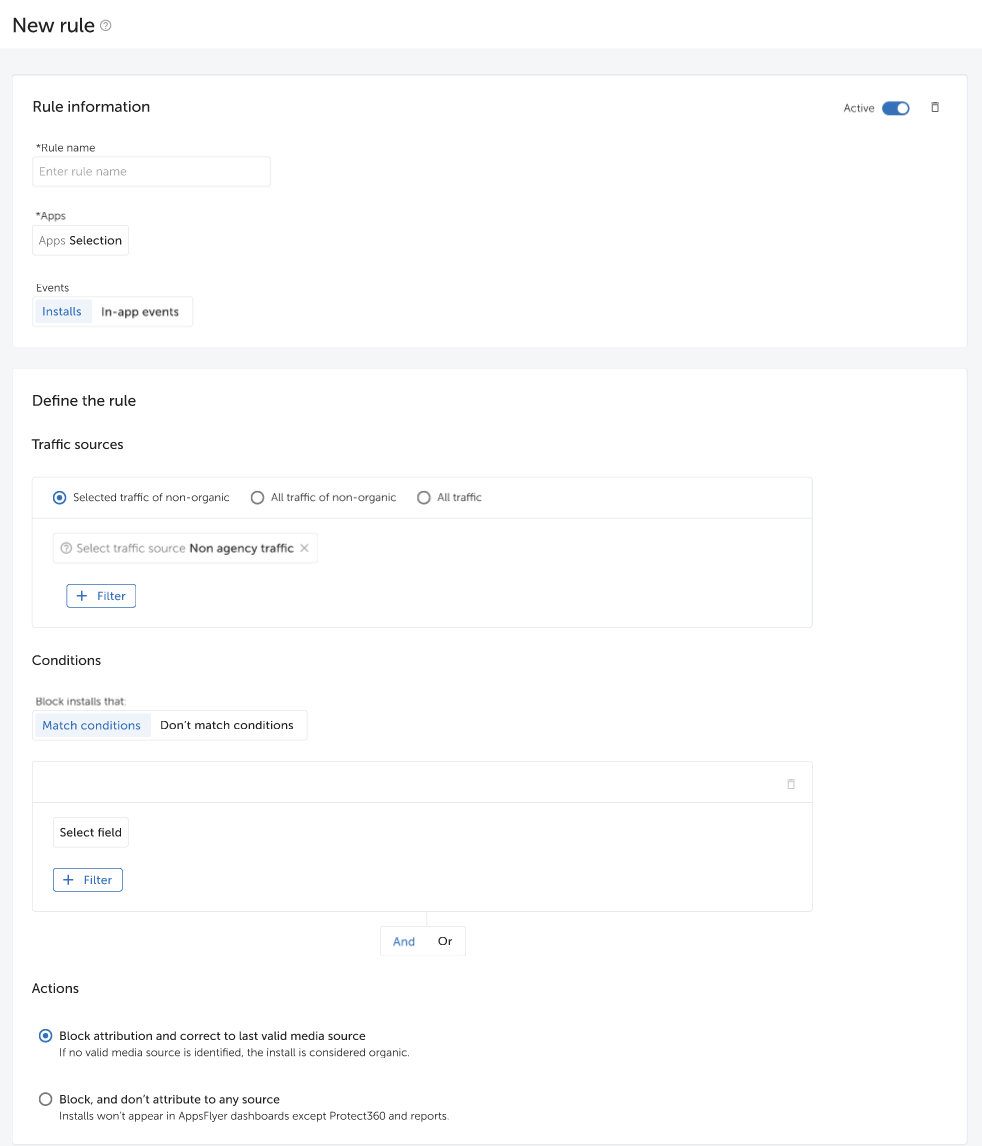The width and height of the screenshot is (982, 1146).
Task: Open the Select field dropdown
Action: pyautogui.click(x=90, y=831)
